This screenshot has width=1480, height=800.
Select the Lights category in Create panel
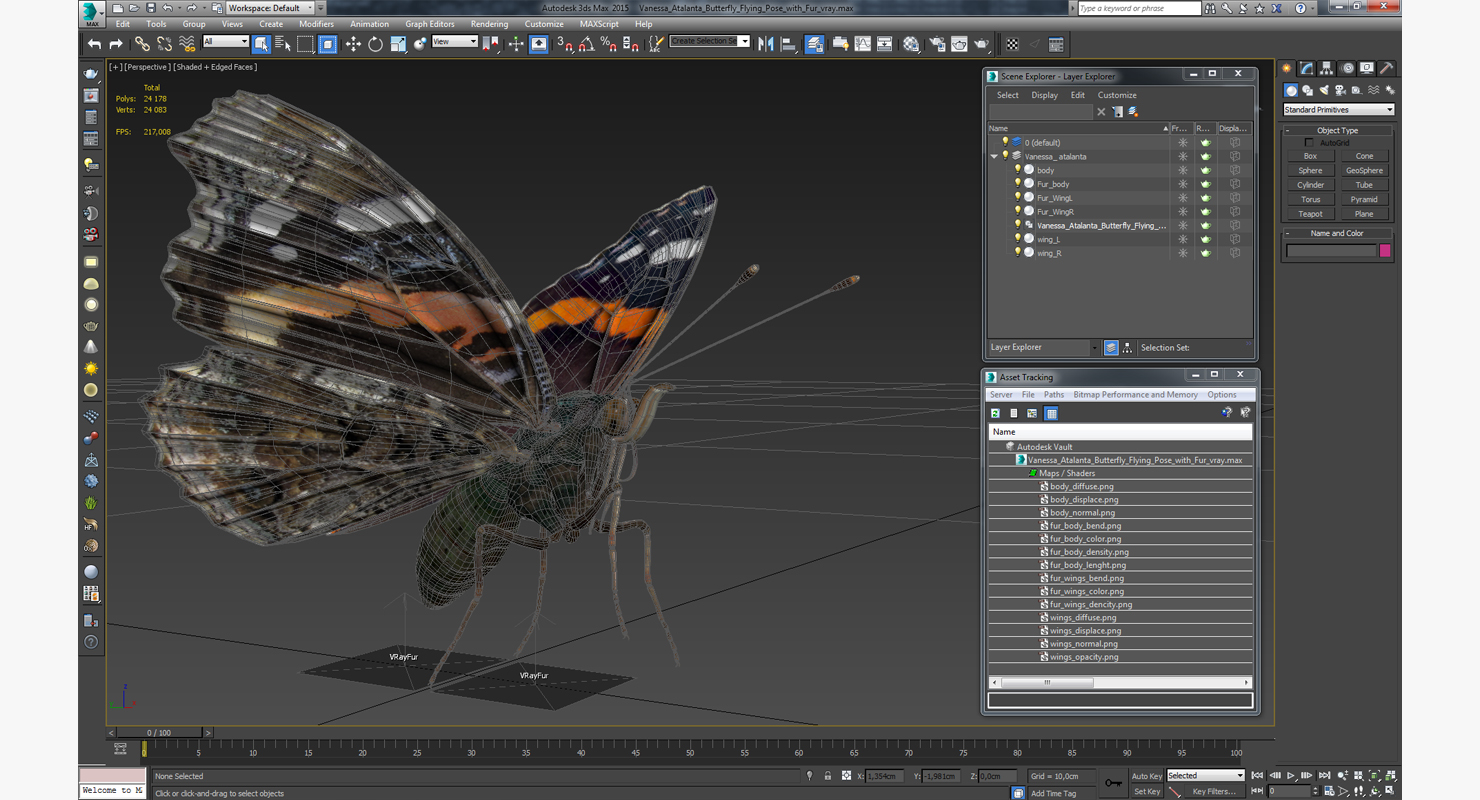point(1324,90)
